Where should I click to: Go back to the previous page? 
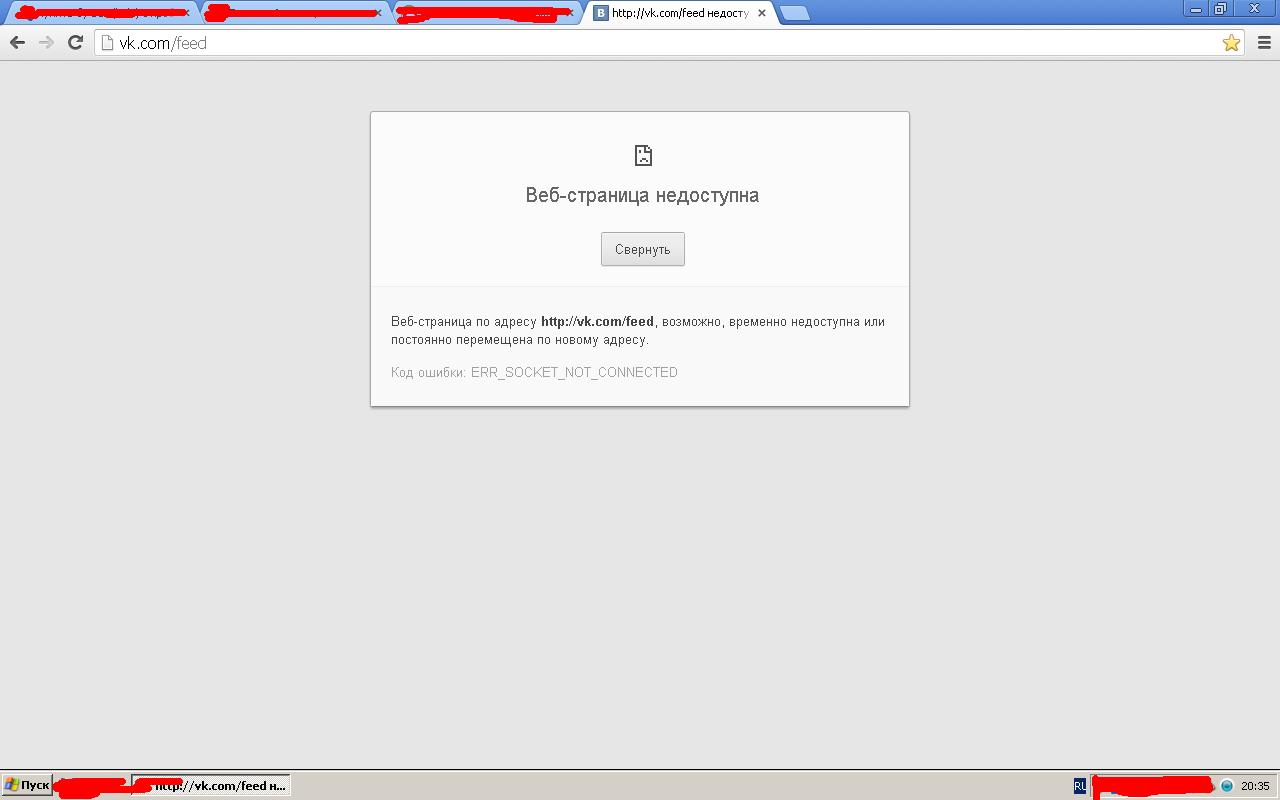pyautogui.click(x=17, y=42)
